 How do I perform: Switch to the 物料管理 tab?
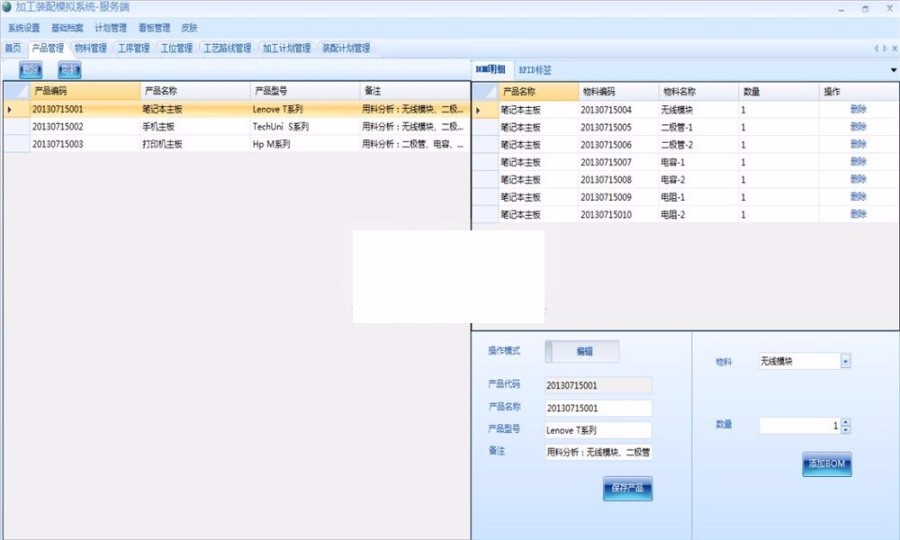coord(90,48)
